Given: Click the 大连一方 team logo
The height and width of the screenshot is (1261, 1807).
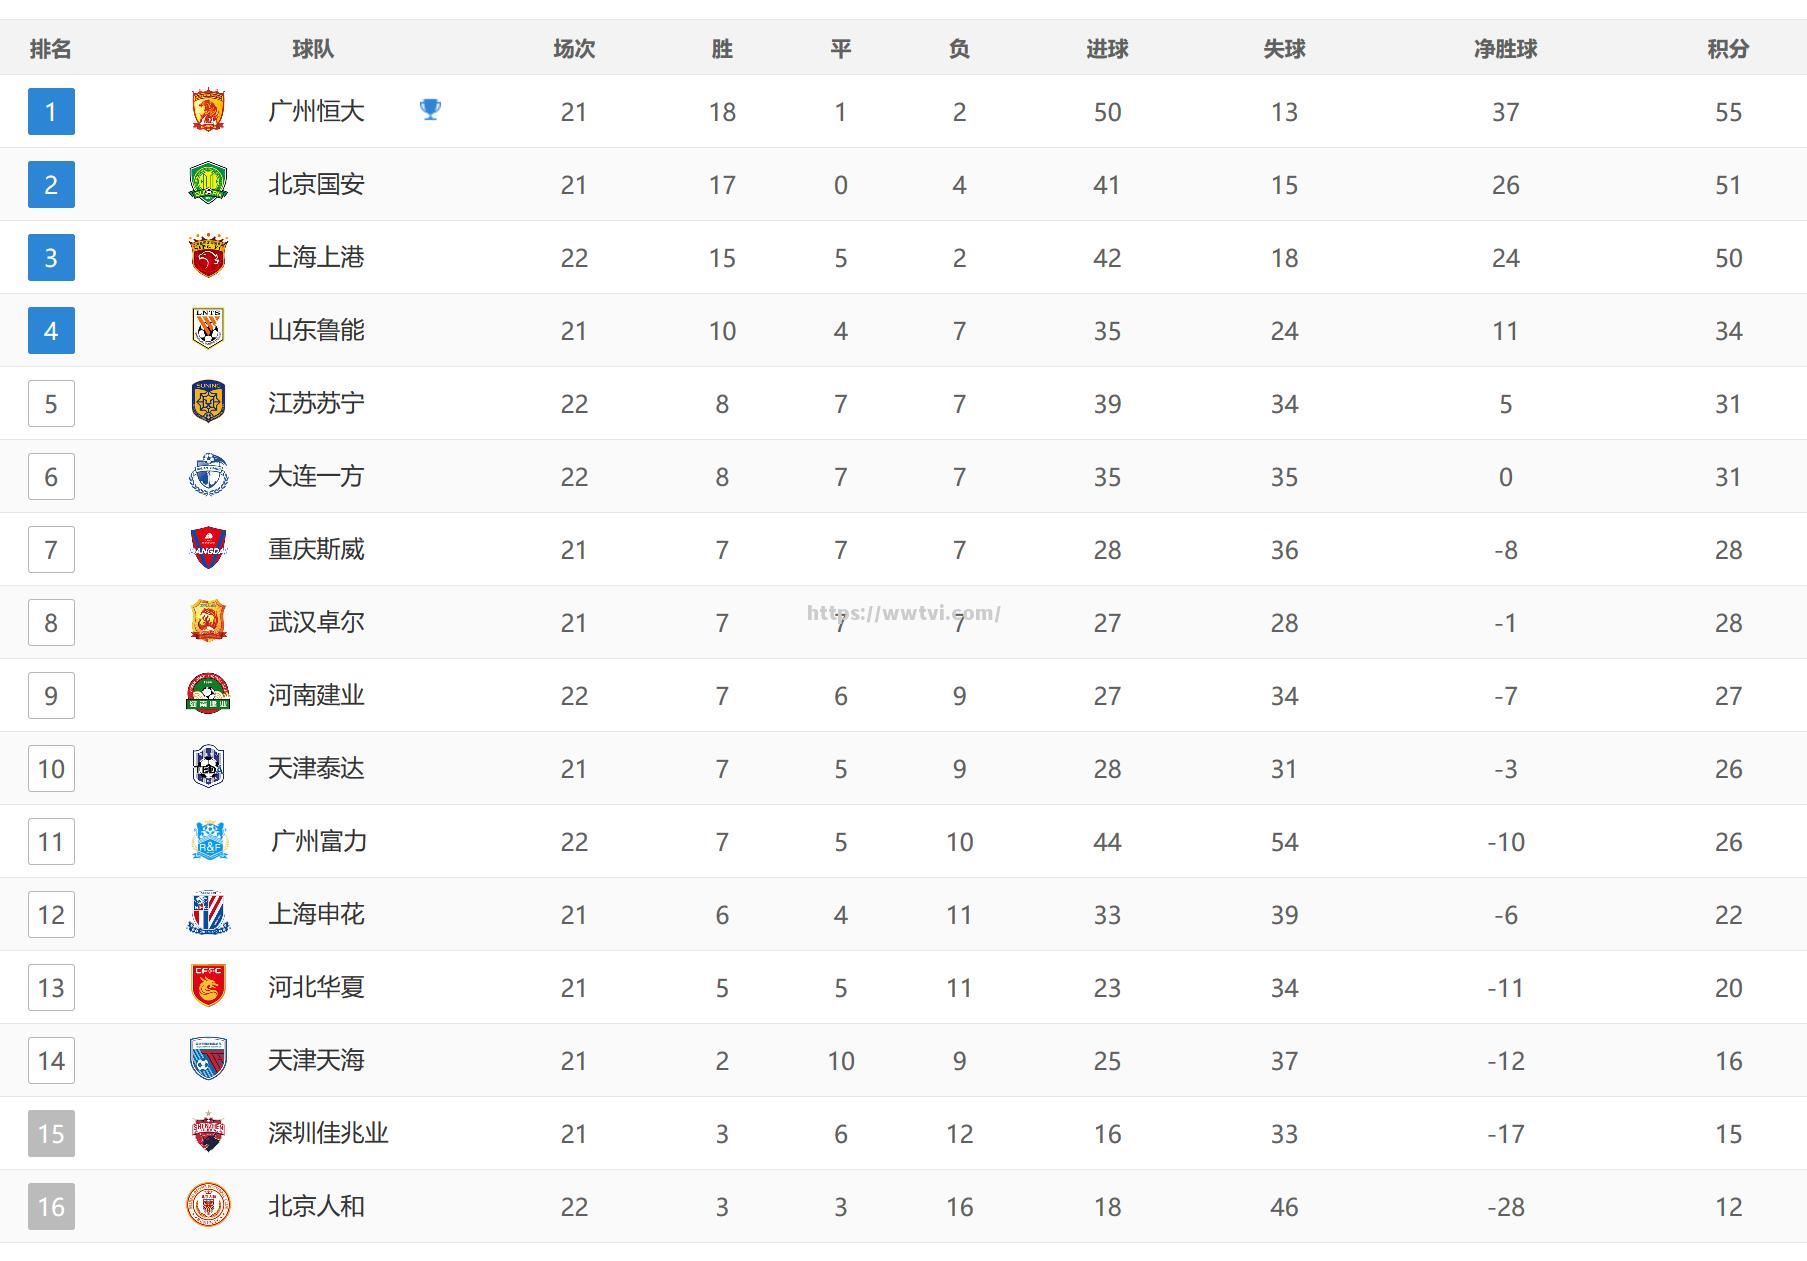Looking at the screenshot, I should [x=208, y=476].
